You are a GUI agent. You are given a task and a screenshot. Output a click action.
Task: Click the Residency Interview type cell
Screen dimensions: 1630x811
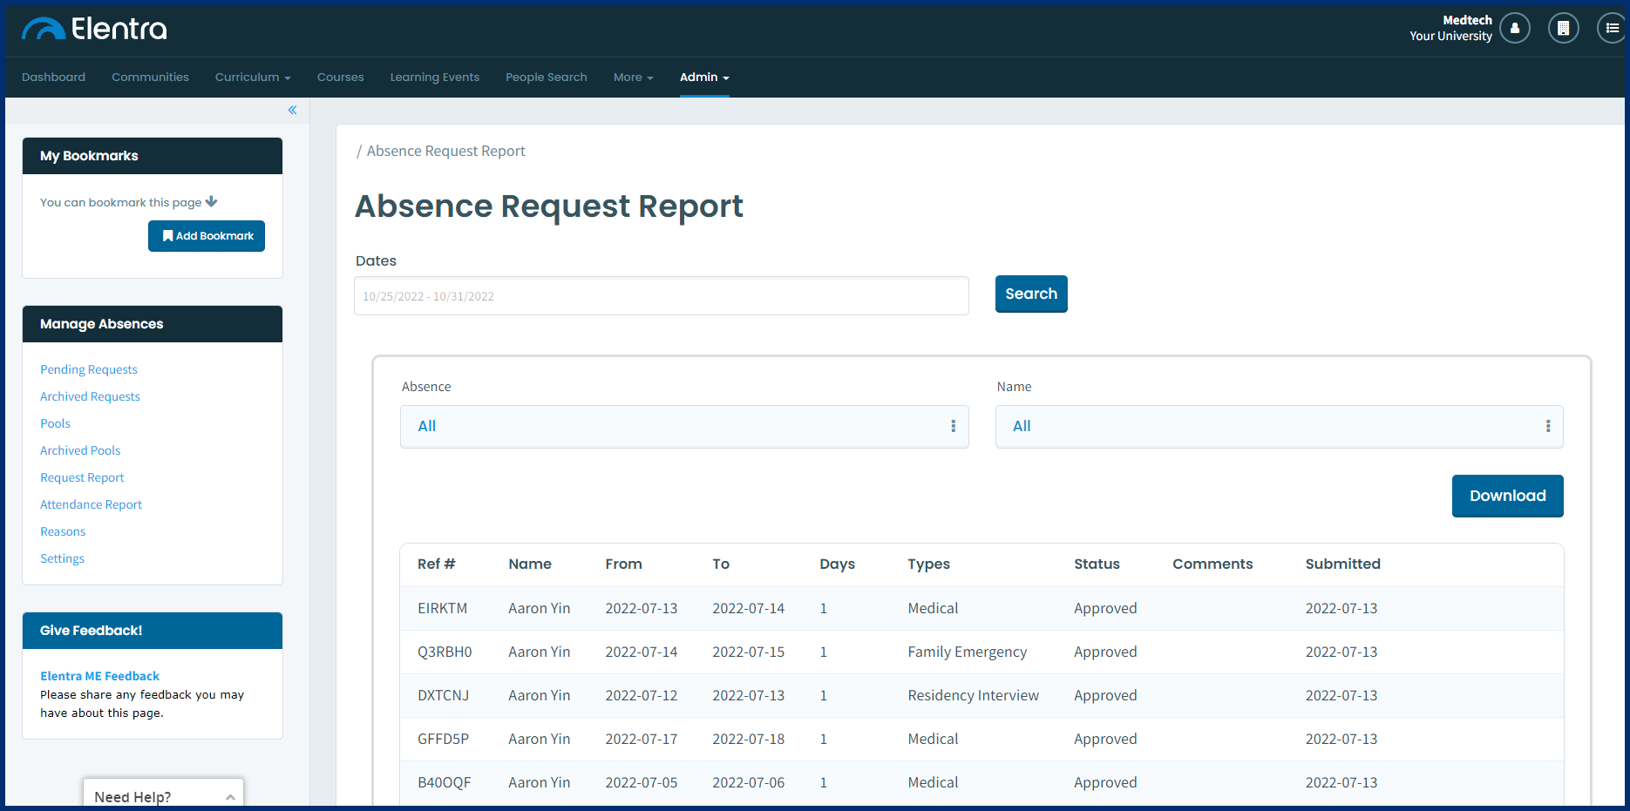[x=973, y=695]
